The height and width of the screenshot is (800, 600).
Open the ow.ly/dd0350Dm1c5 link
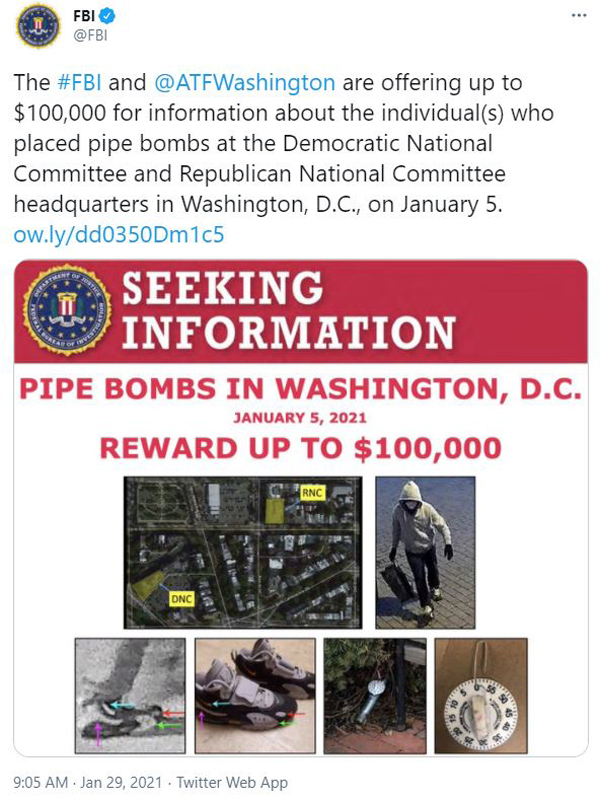click(x=119, y=234)
